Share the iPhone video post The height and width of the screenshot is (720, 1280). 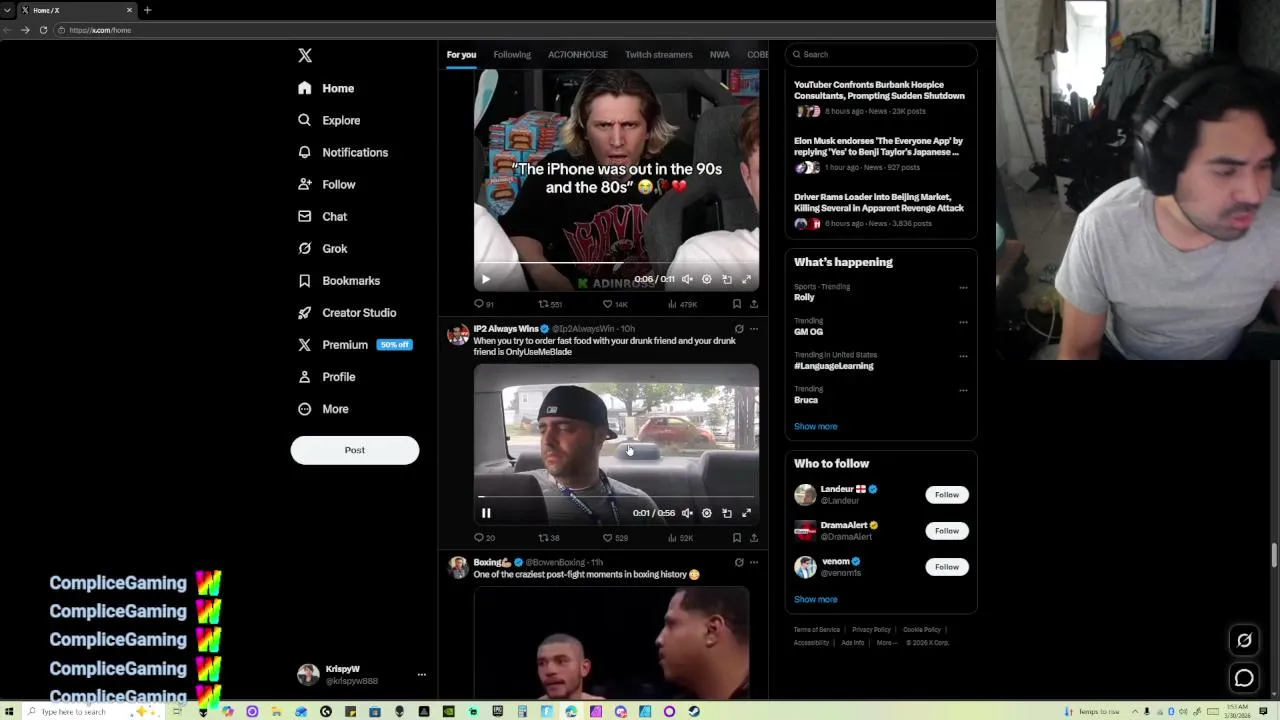click(x=754, y=304)
